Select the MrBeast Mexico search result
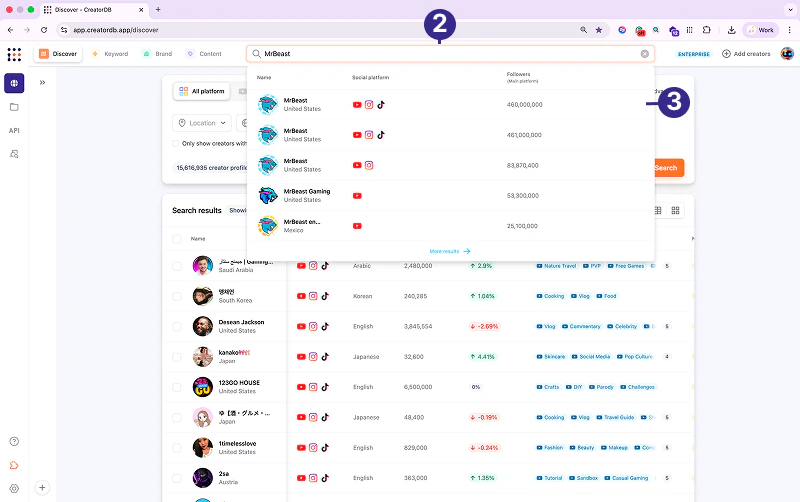 click(451, 226)
